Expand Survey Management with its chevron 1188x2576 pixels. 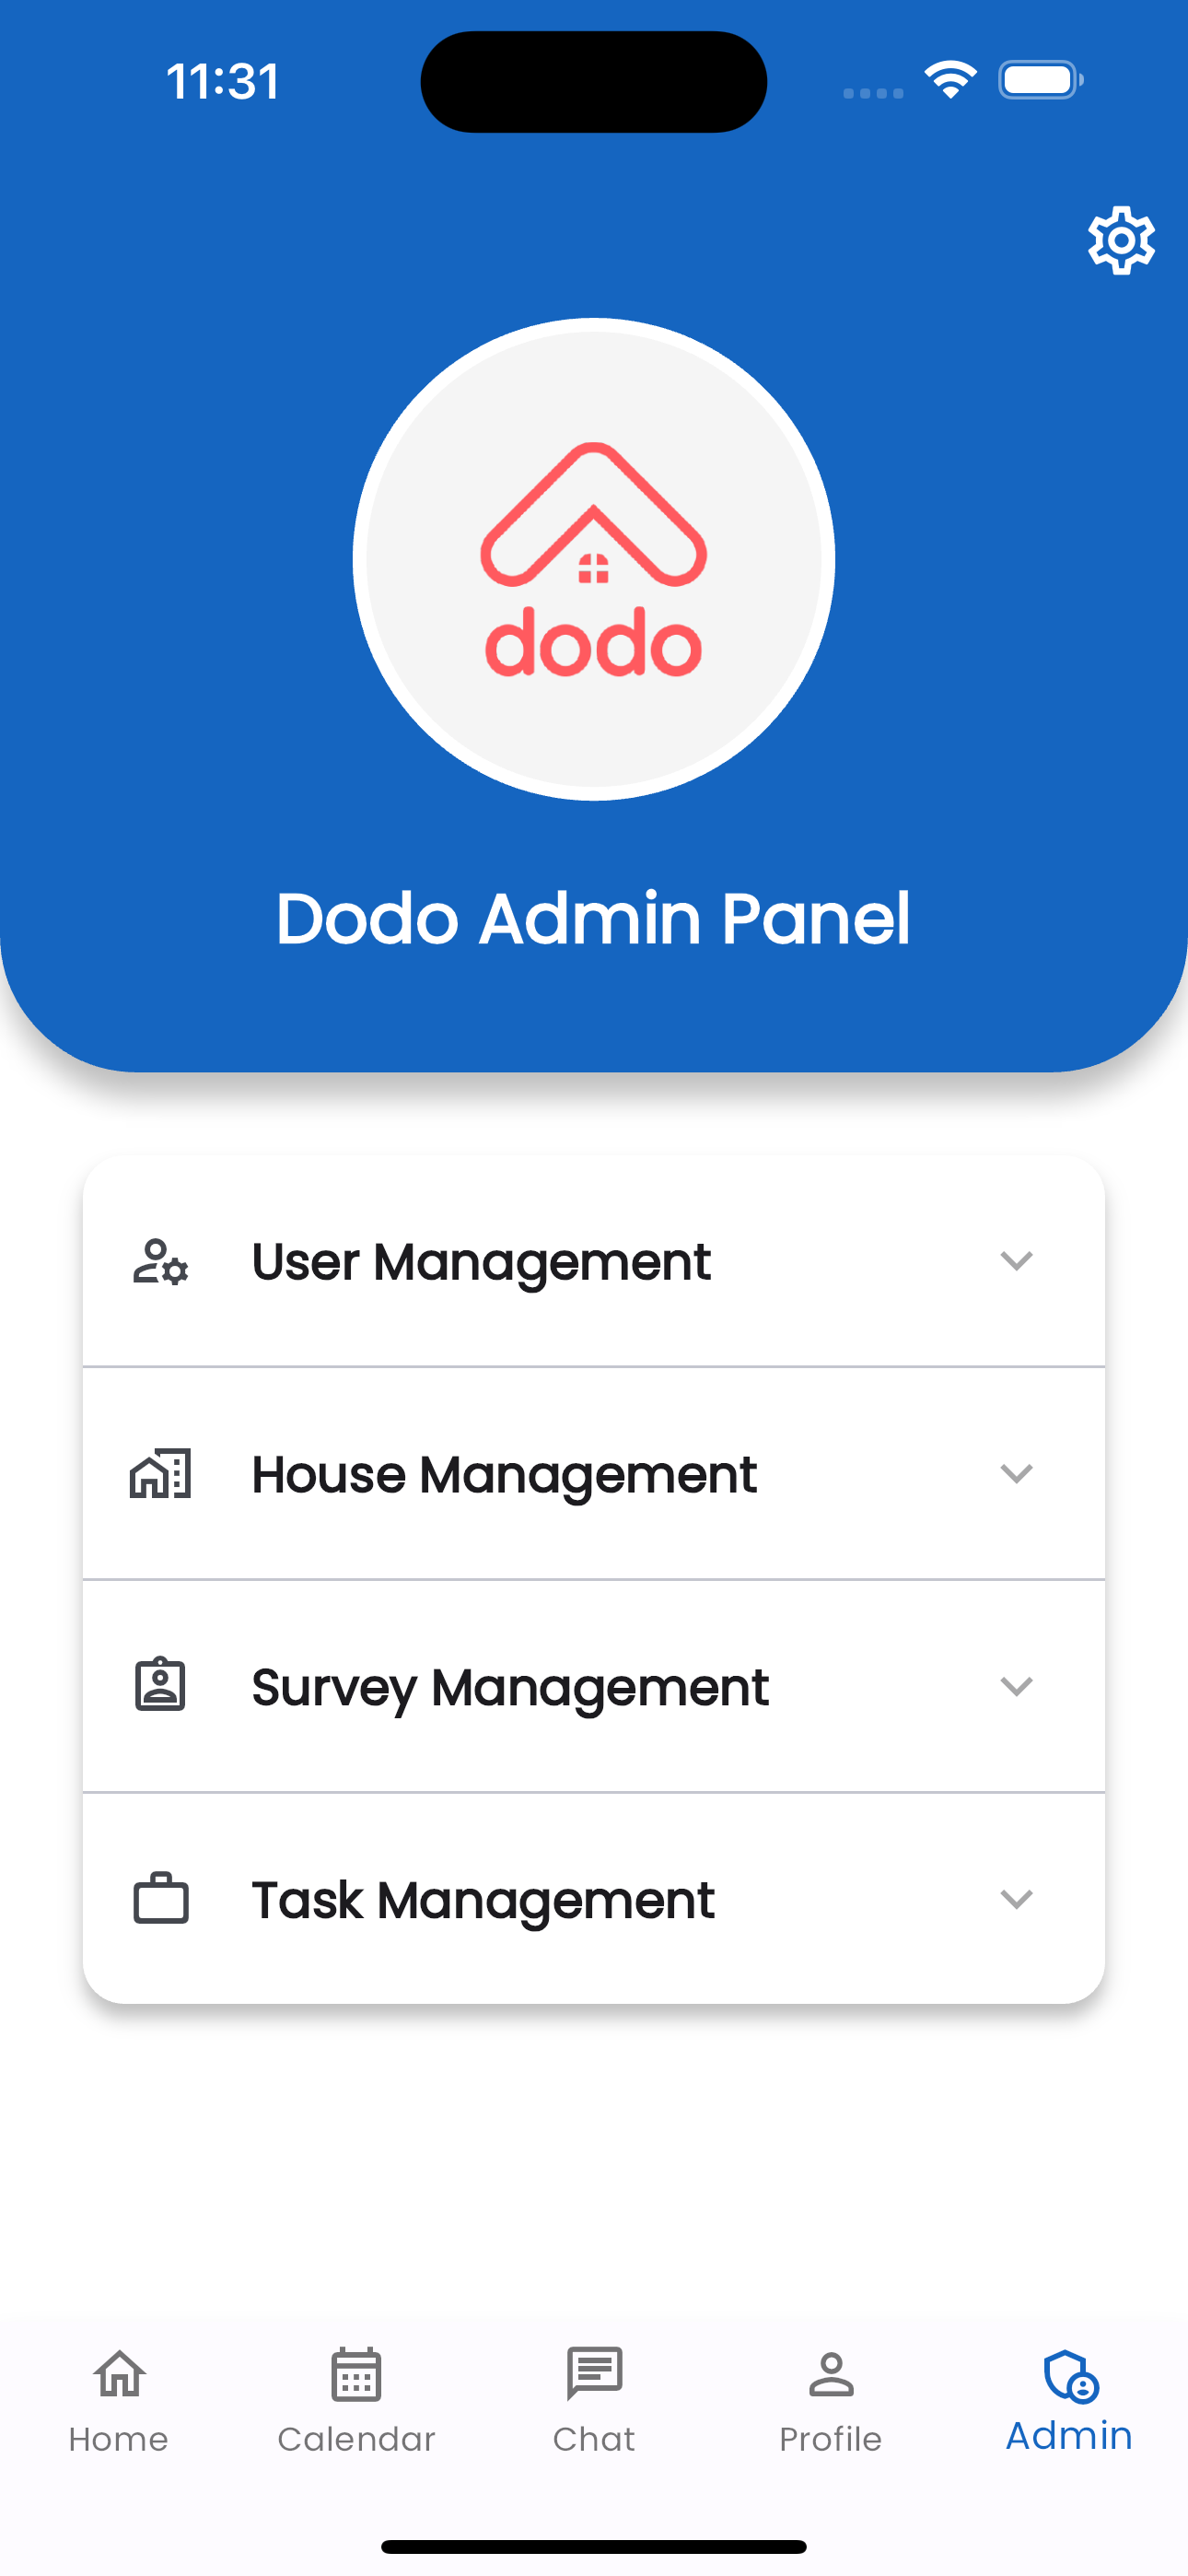coord(1016,1686)
